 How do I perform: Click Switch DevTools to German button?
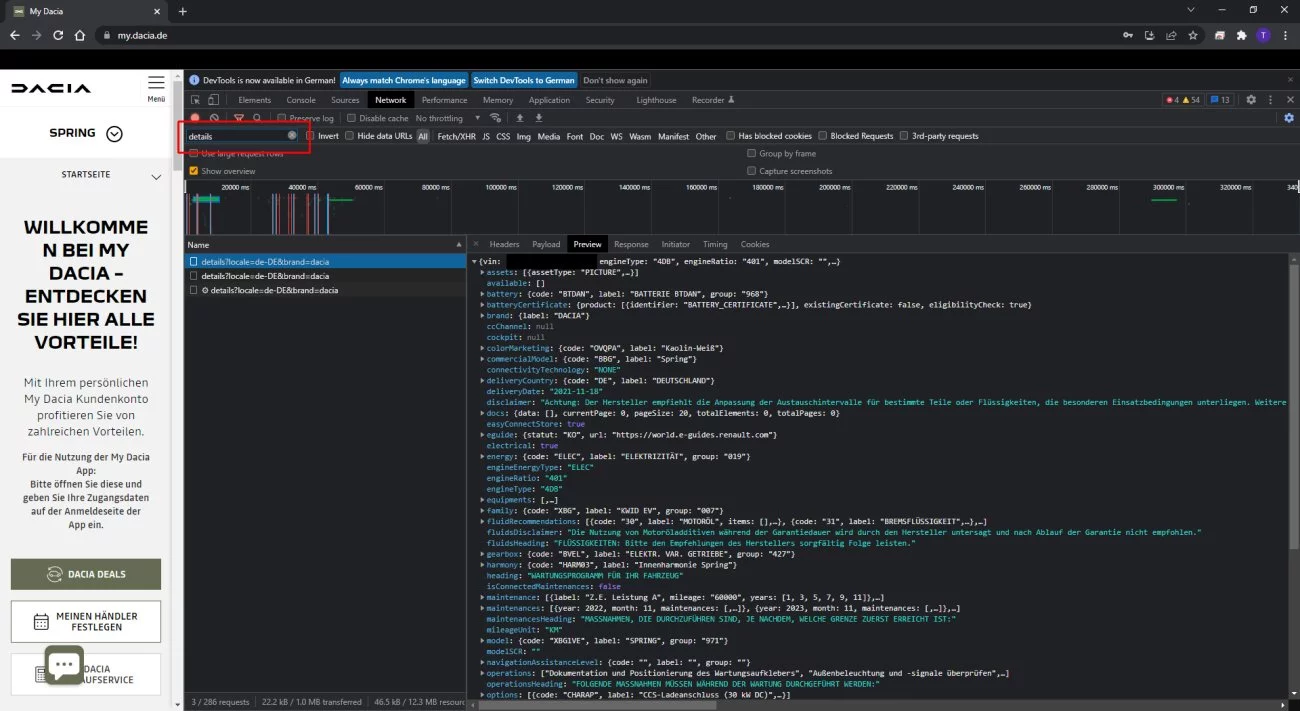tap(524, 80)
